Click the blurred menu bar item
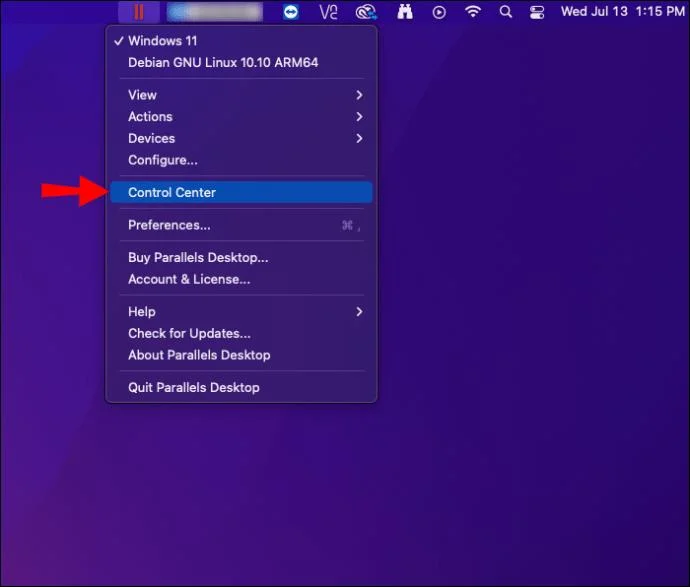690x587 pixels. coord(215,12)
